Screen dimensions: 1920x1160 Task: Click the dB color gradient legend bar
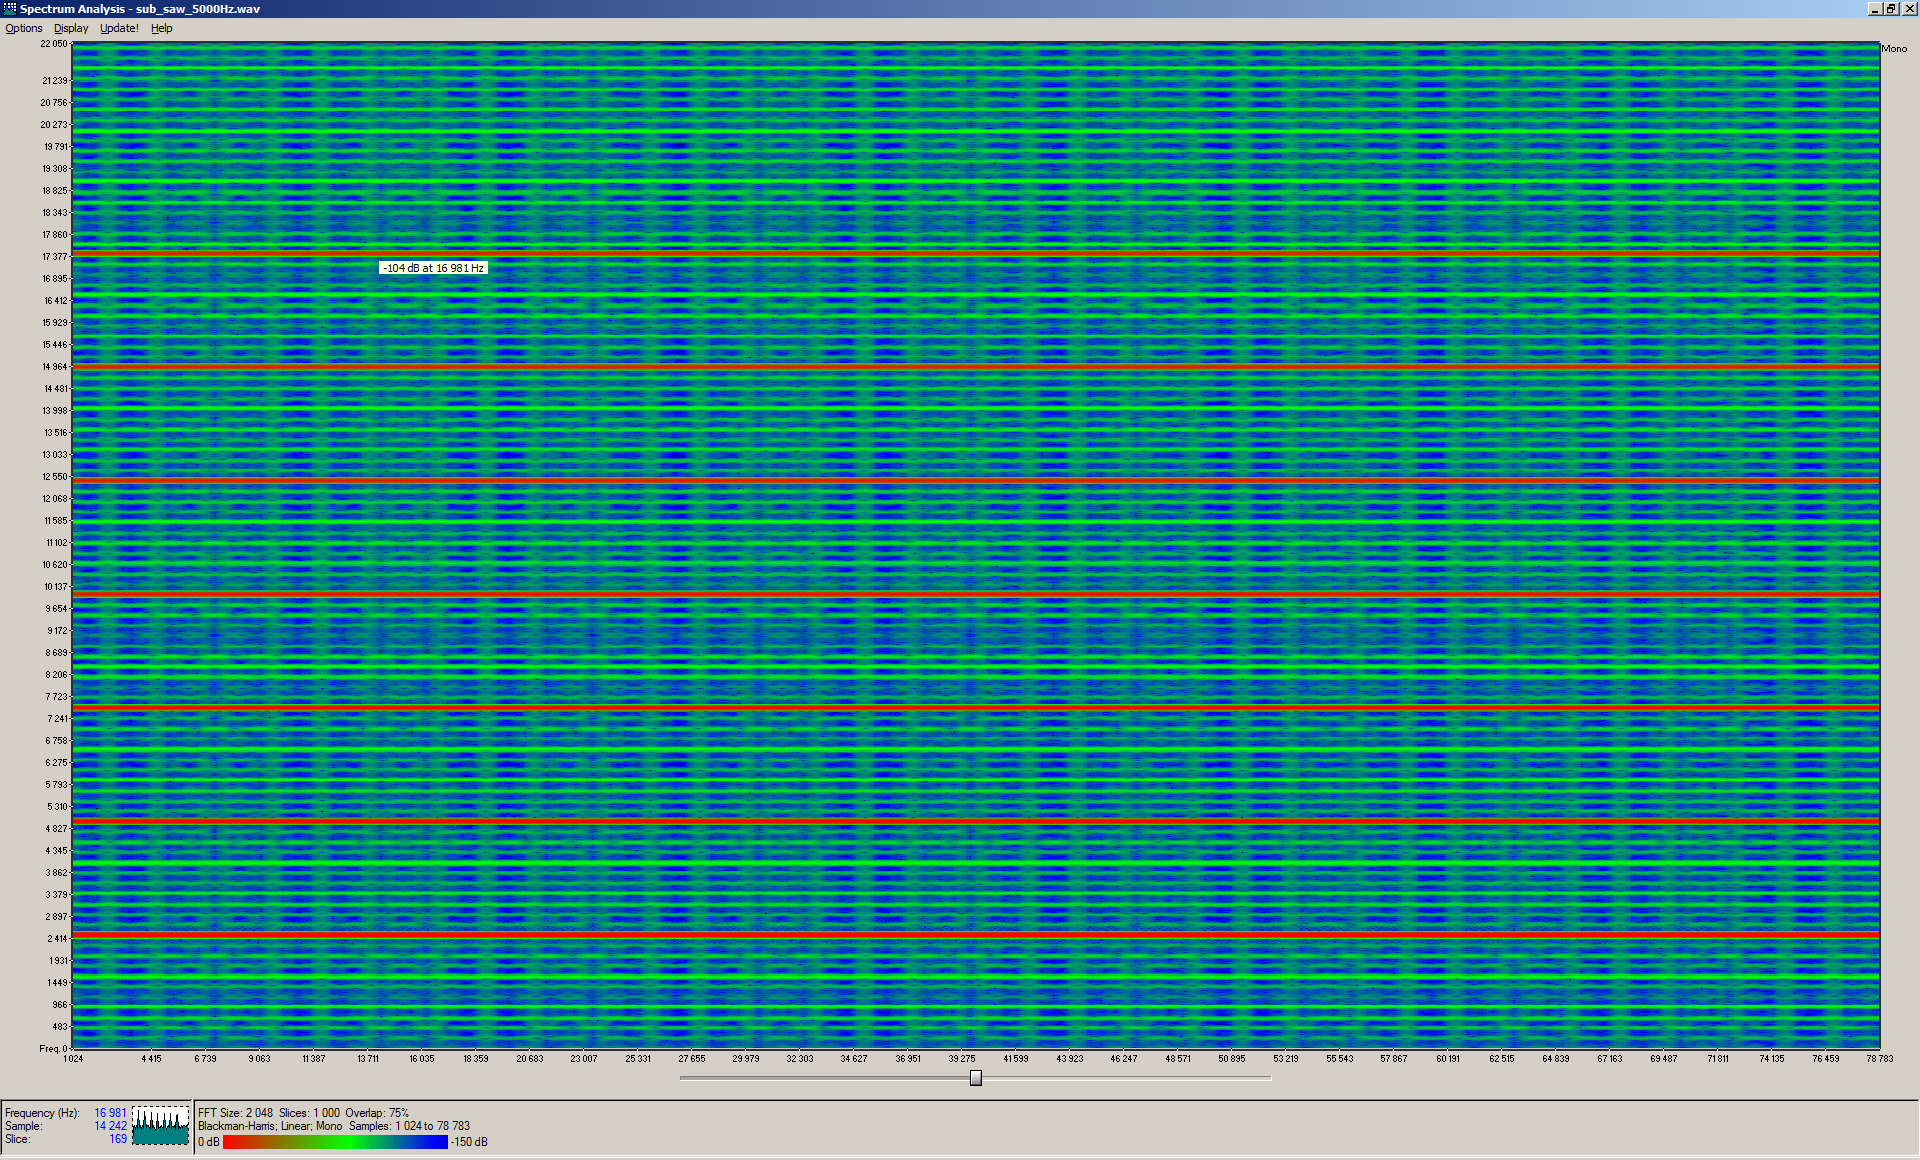[x=335, y=1142]
